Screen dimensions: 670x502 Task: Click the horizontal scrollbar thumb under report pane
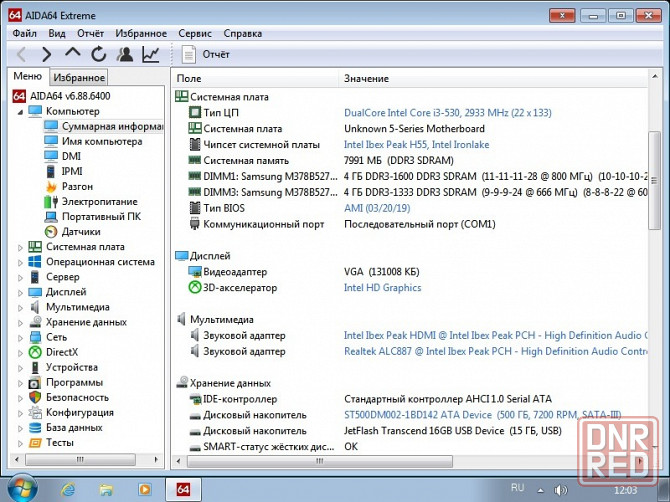[320, 461]
